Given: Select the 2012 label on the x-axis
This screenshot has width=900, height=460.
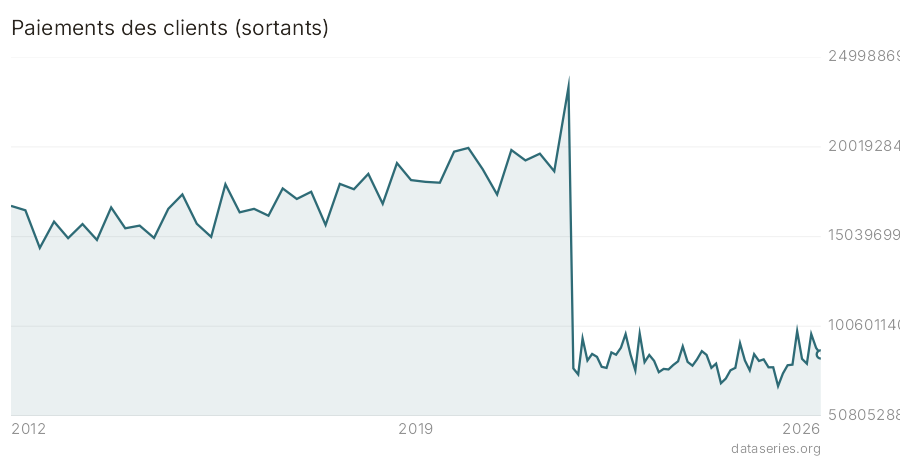Looking at the screenshot, I should (x=29, y=429).
